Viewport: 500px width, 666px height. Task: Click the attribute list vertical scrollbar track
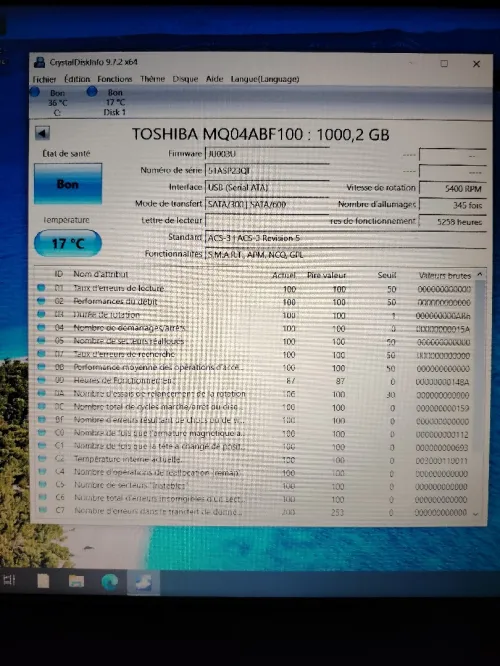pos(478,395)
